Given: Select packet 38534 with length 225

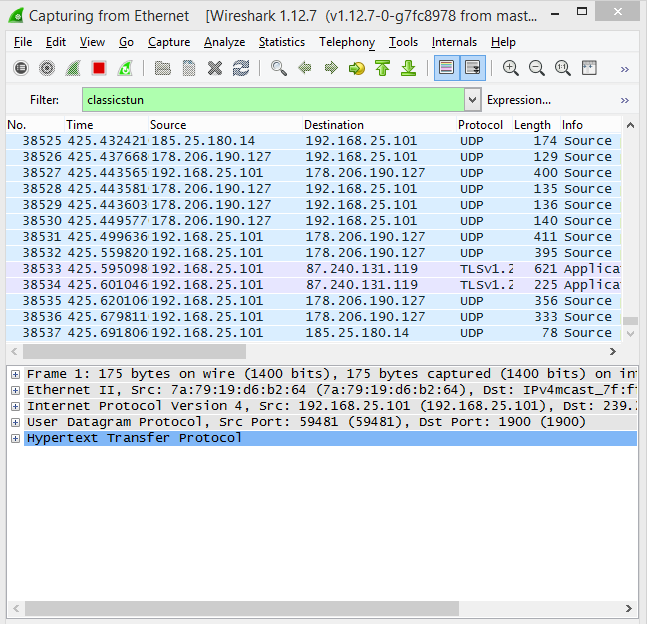Looking at the screenshot, I should pyautogui.click(x=314, y=285).
